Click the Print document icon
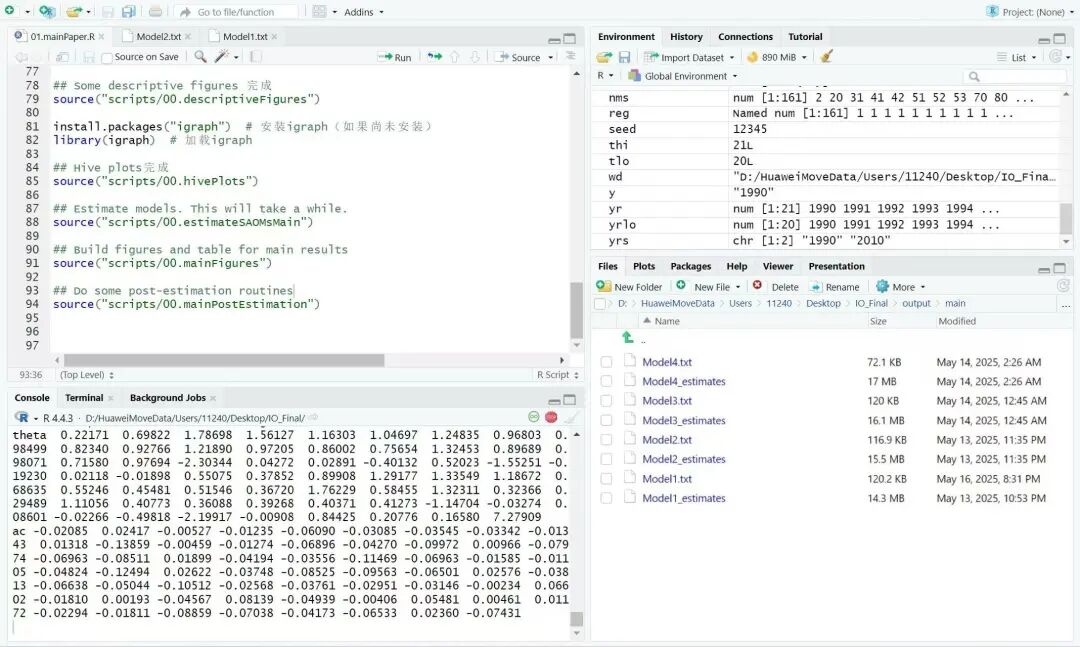The width and height of the screenshot is (1080, 647). [156, 12]
